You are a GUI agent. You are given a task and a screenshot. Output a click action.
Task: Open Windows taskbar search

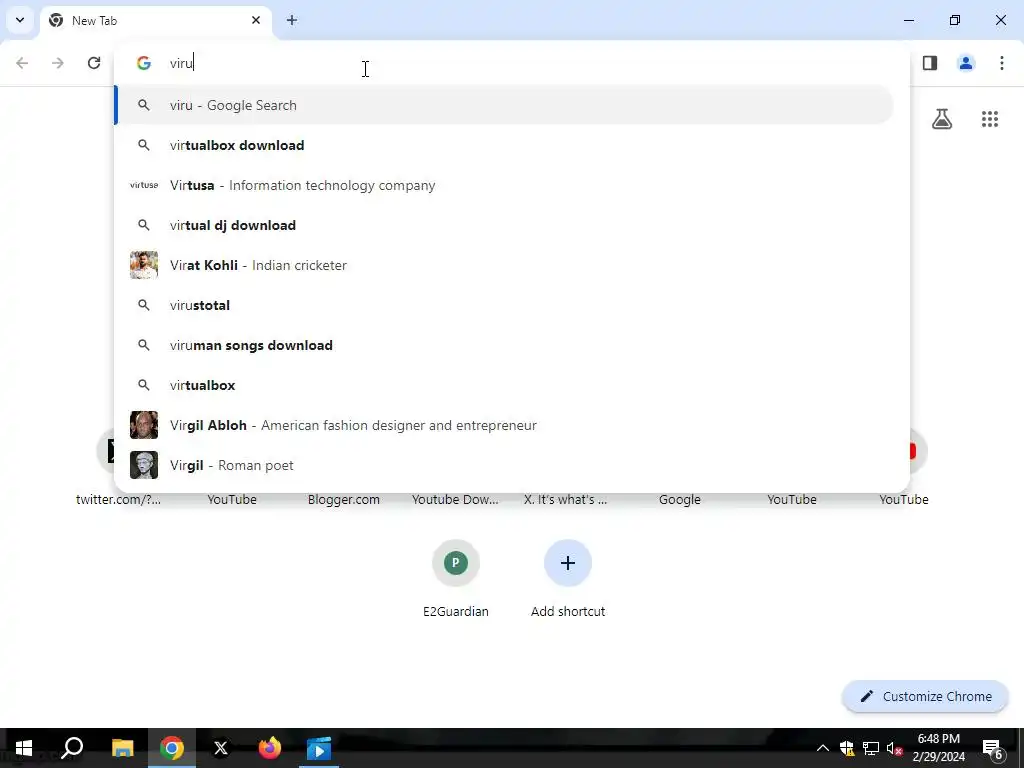(x=72, y=748)
